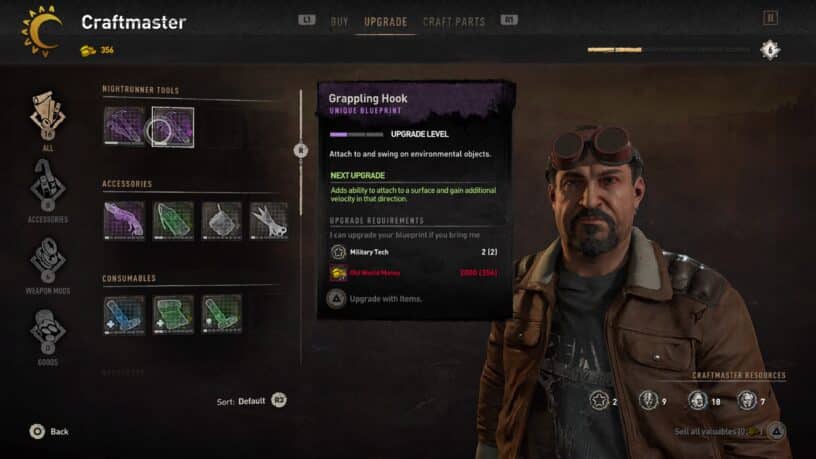Select the ALL category icon

(47, 118)
